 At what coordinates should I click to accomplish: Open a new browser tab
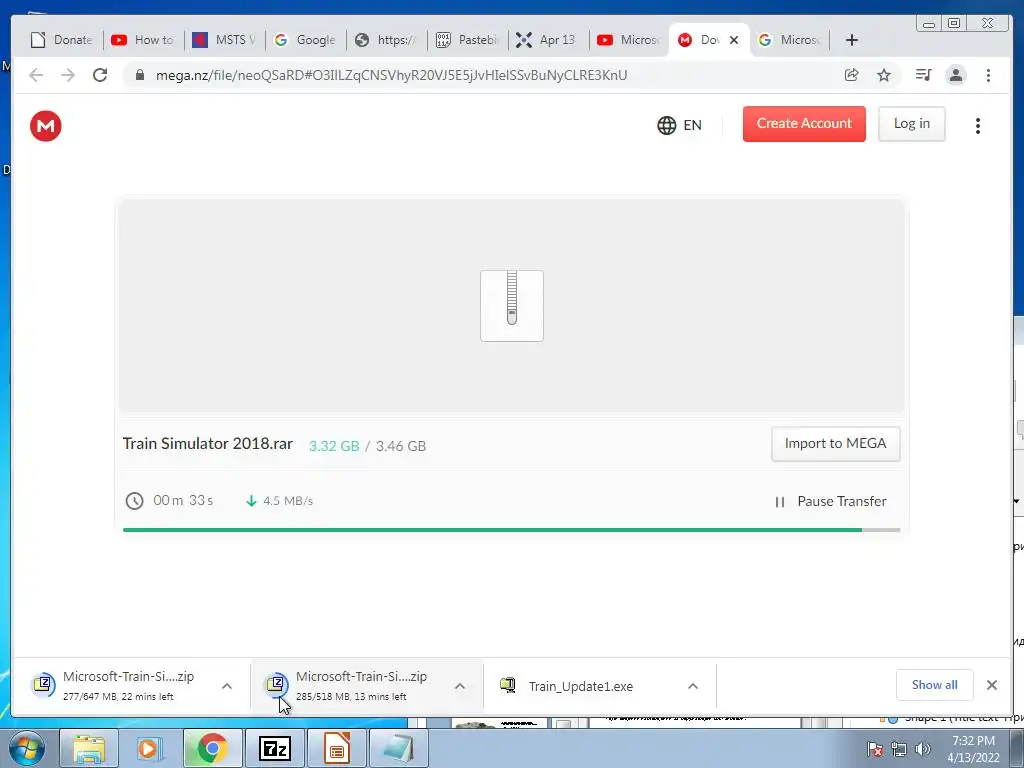852,40
